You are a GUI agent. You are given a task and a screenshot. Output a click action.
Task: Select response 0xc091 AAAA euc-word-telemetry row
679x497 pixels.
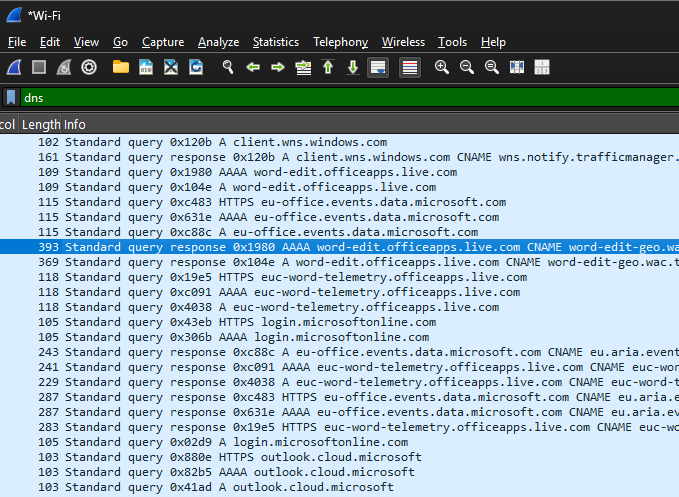(x=340, y=367)
